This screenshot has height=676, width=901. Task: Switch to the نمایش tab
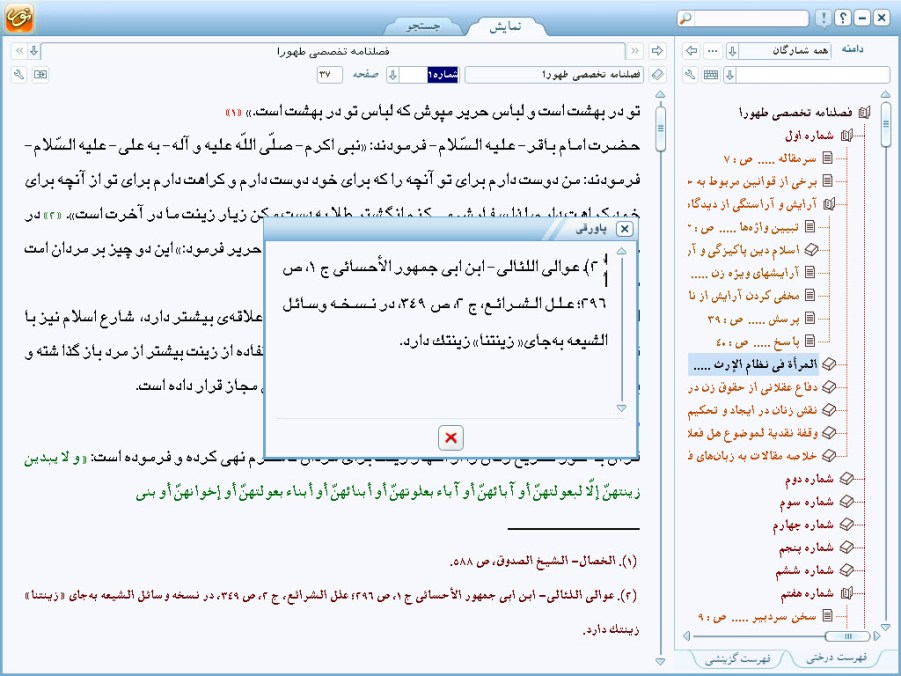click(x=505, y=26)
